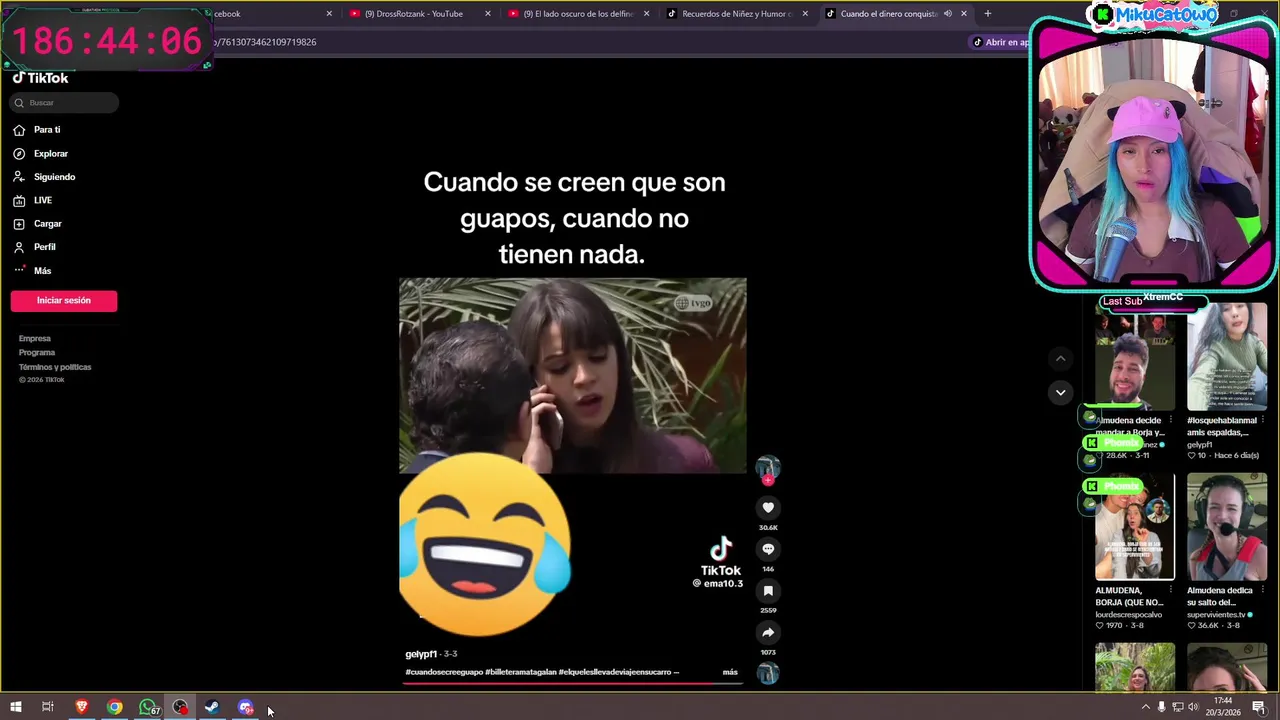Switch to the Facebook tab
The width and height of the screenshot is (1280, 720).
tap(270, 14)
